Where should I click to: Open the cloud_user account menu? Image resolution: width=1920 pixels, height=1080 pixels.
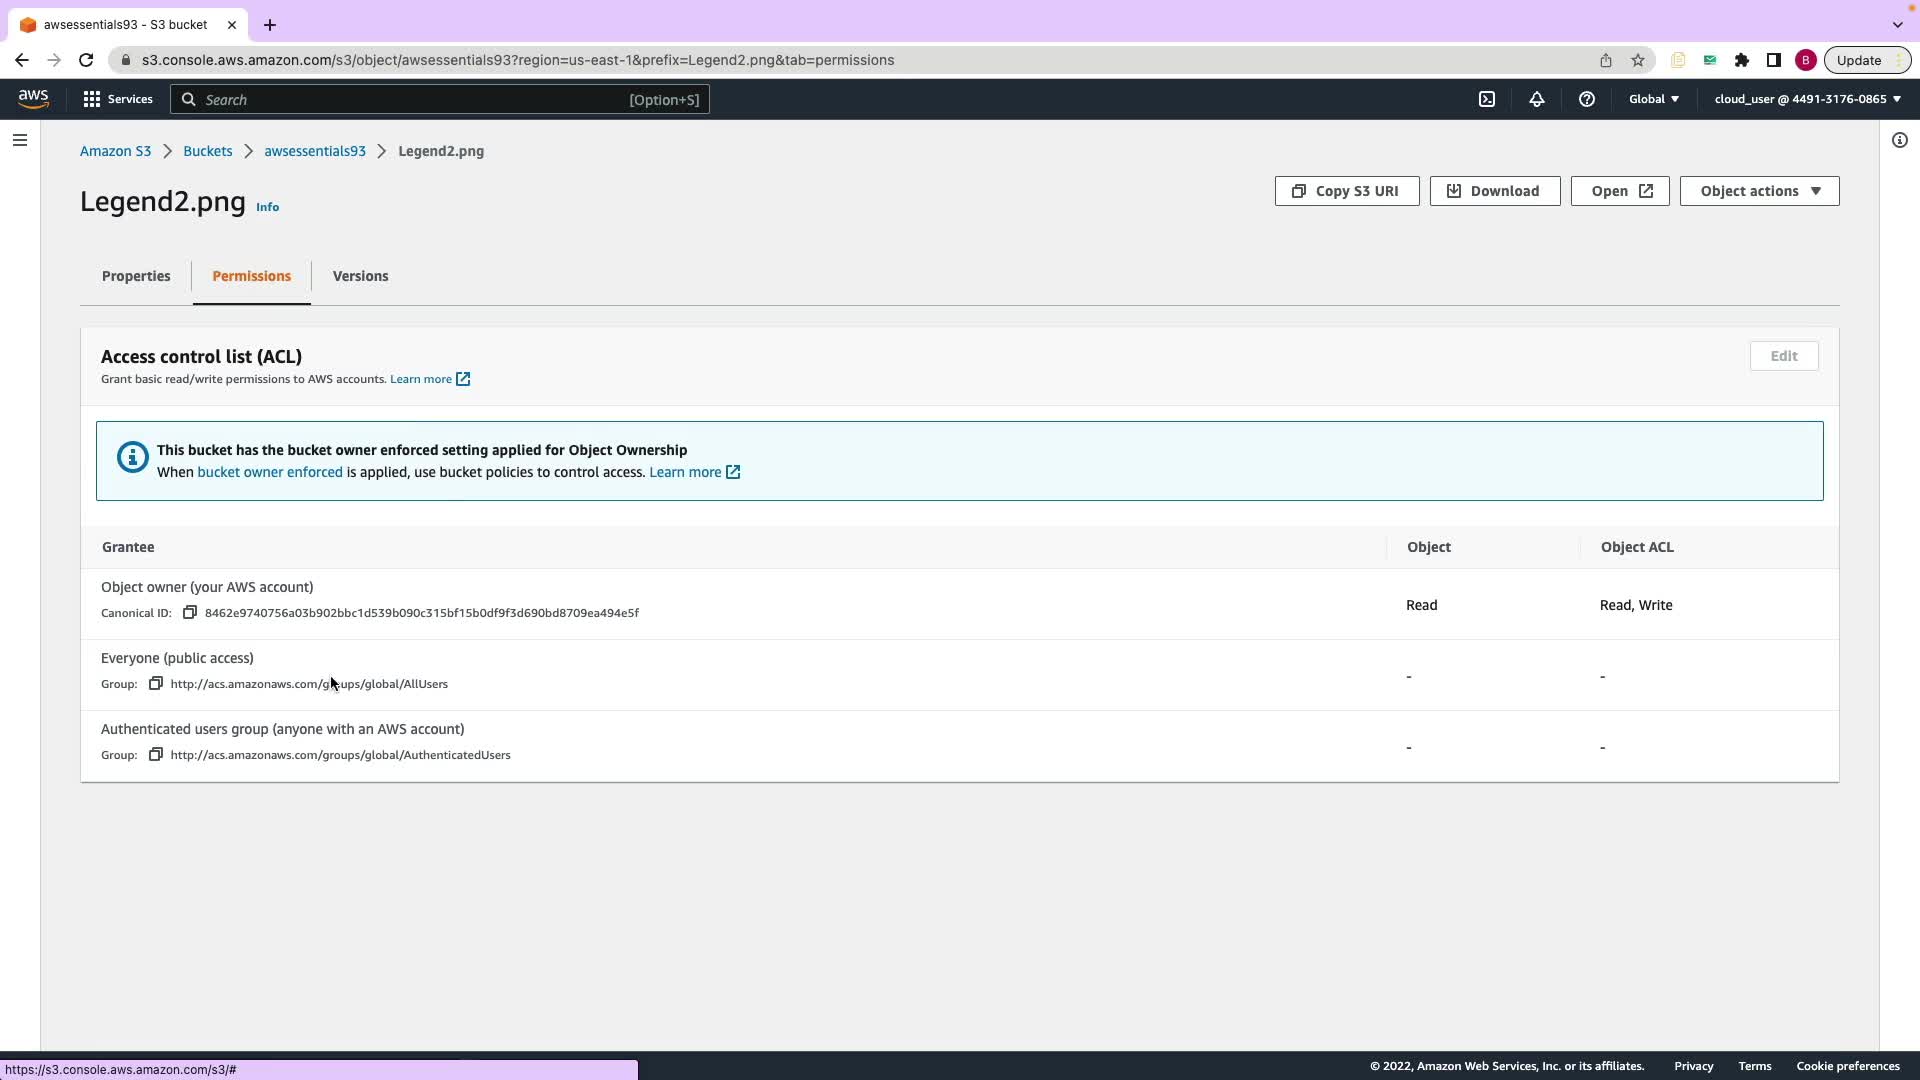click(x=1807, y=99)
